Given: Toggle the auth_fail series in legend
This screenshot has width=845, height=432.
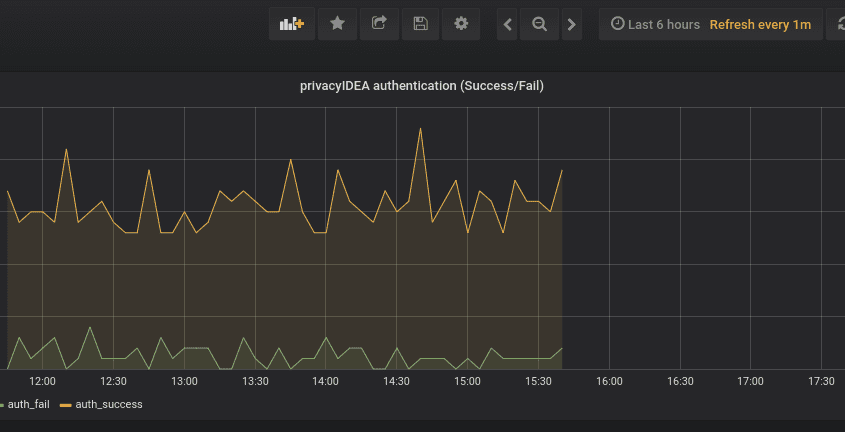Looking at the screenshot, I should (28, 404).
